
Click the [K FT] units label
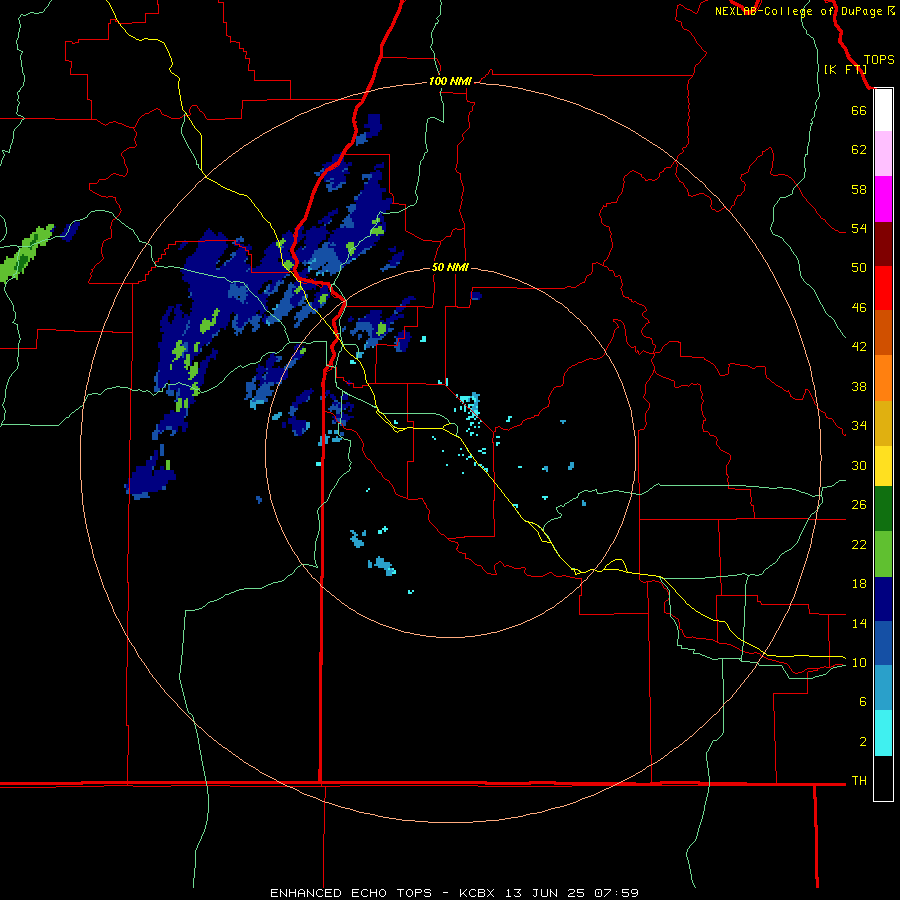pyautogui.click(x=845, y=69)
